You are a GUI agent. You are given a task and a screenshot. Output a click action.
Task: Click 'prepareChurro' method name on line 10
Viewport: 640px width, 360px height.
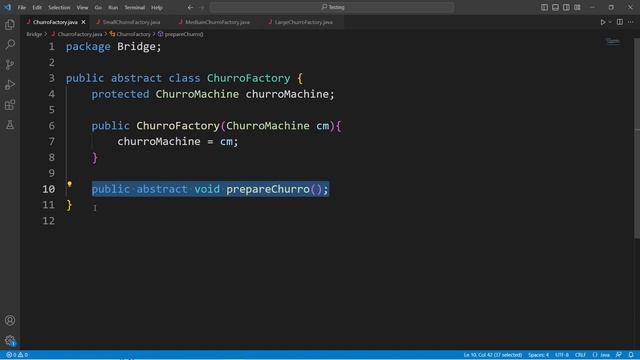268,189
